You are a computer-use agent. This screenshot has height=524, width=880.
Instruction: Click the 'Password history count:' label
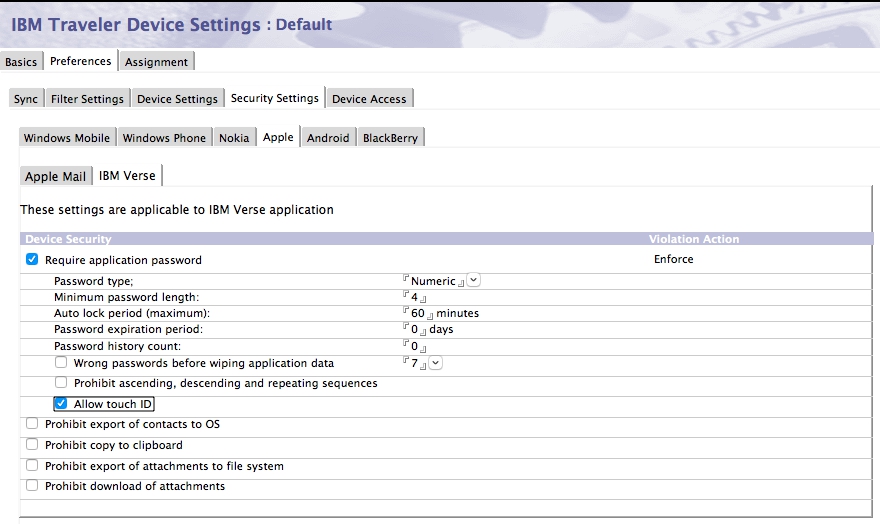[x=117, y=346]
